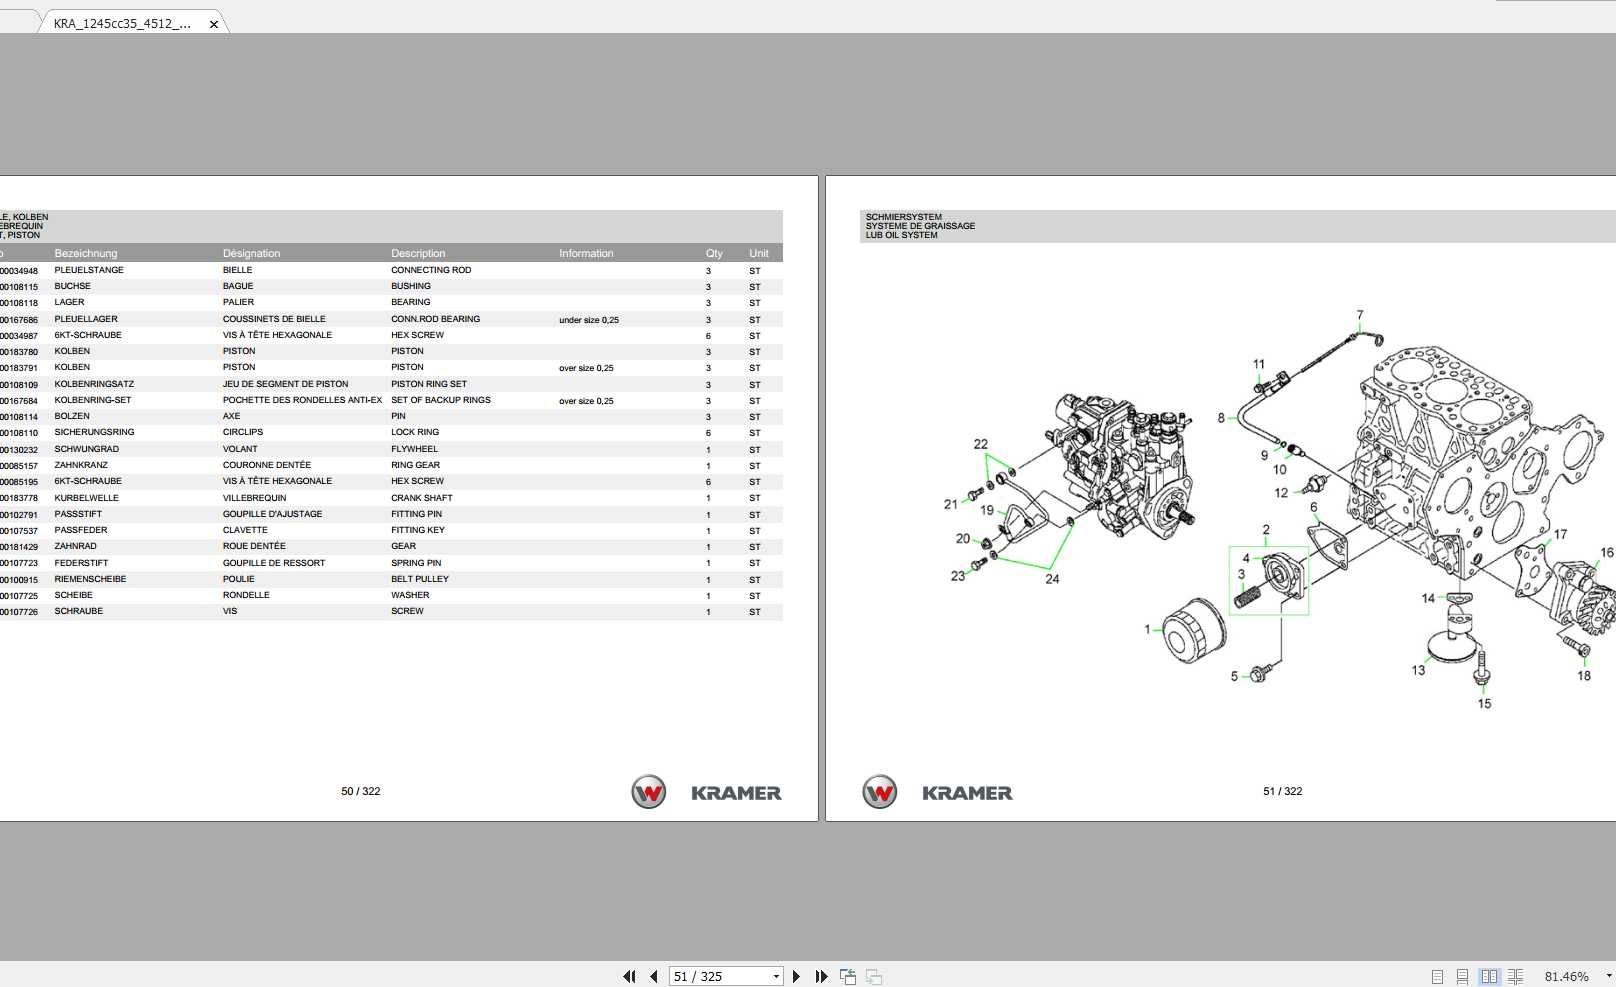Click the Désignation column header

[x=251, y=253]
